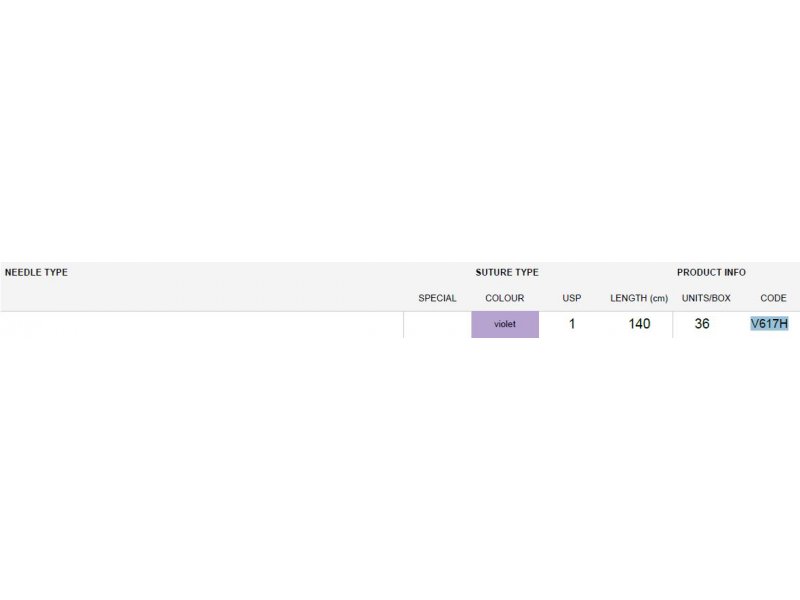Click the grey header band below NEEDLE TYPE
800x600 pixels.
pos(204,298)
